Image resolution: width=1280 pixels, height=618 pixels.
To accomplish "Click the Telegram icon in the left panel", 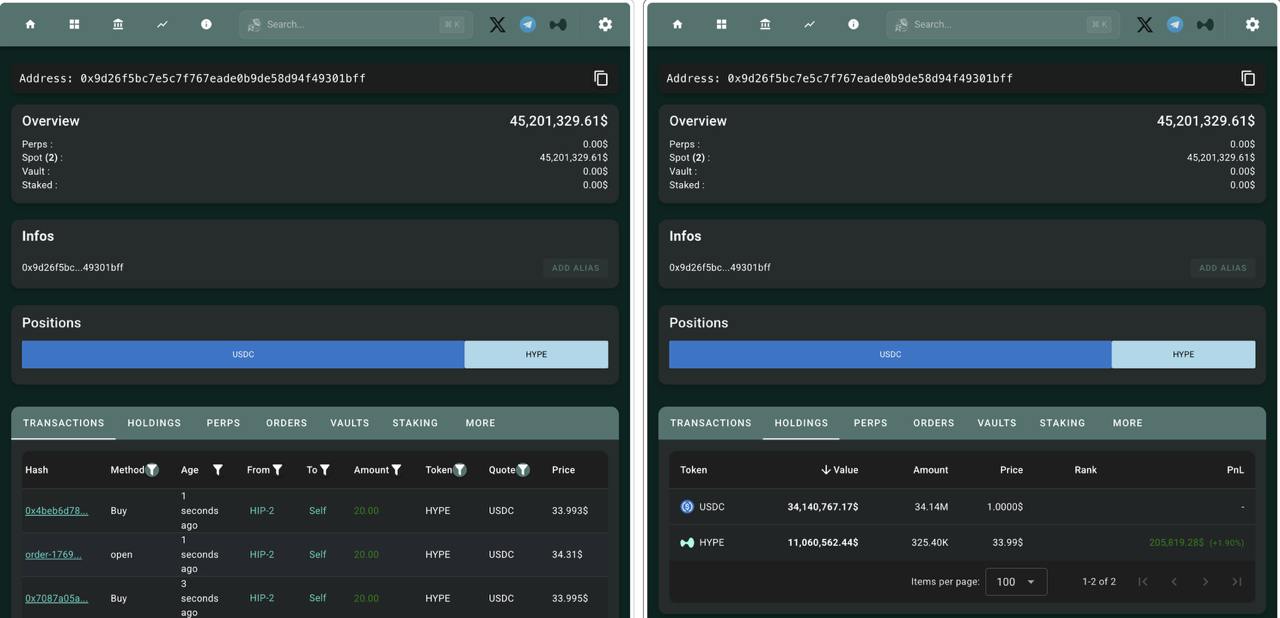I will pyautogui.click(x=528, y=24).
